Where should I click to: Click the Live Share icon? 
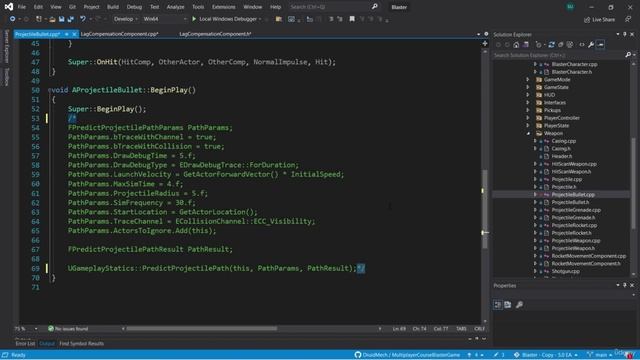coord(587,19)
